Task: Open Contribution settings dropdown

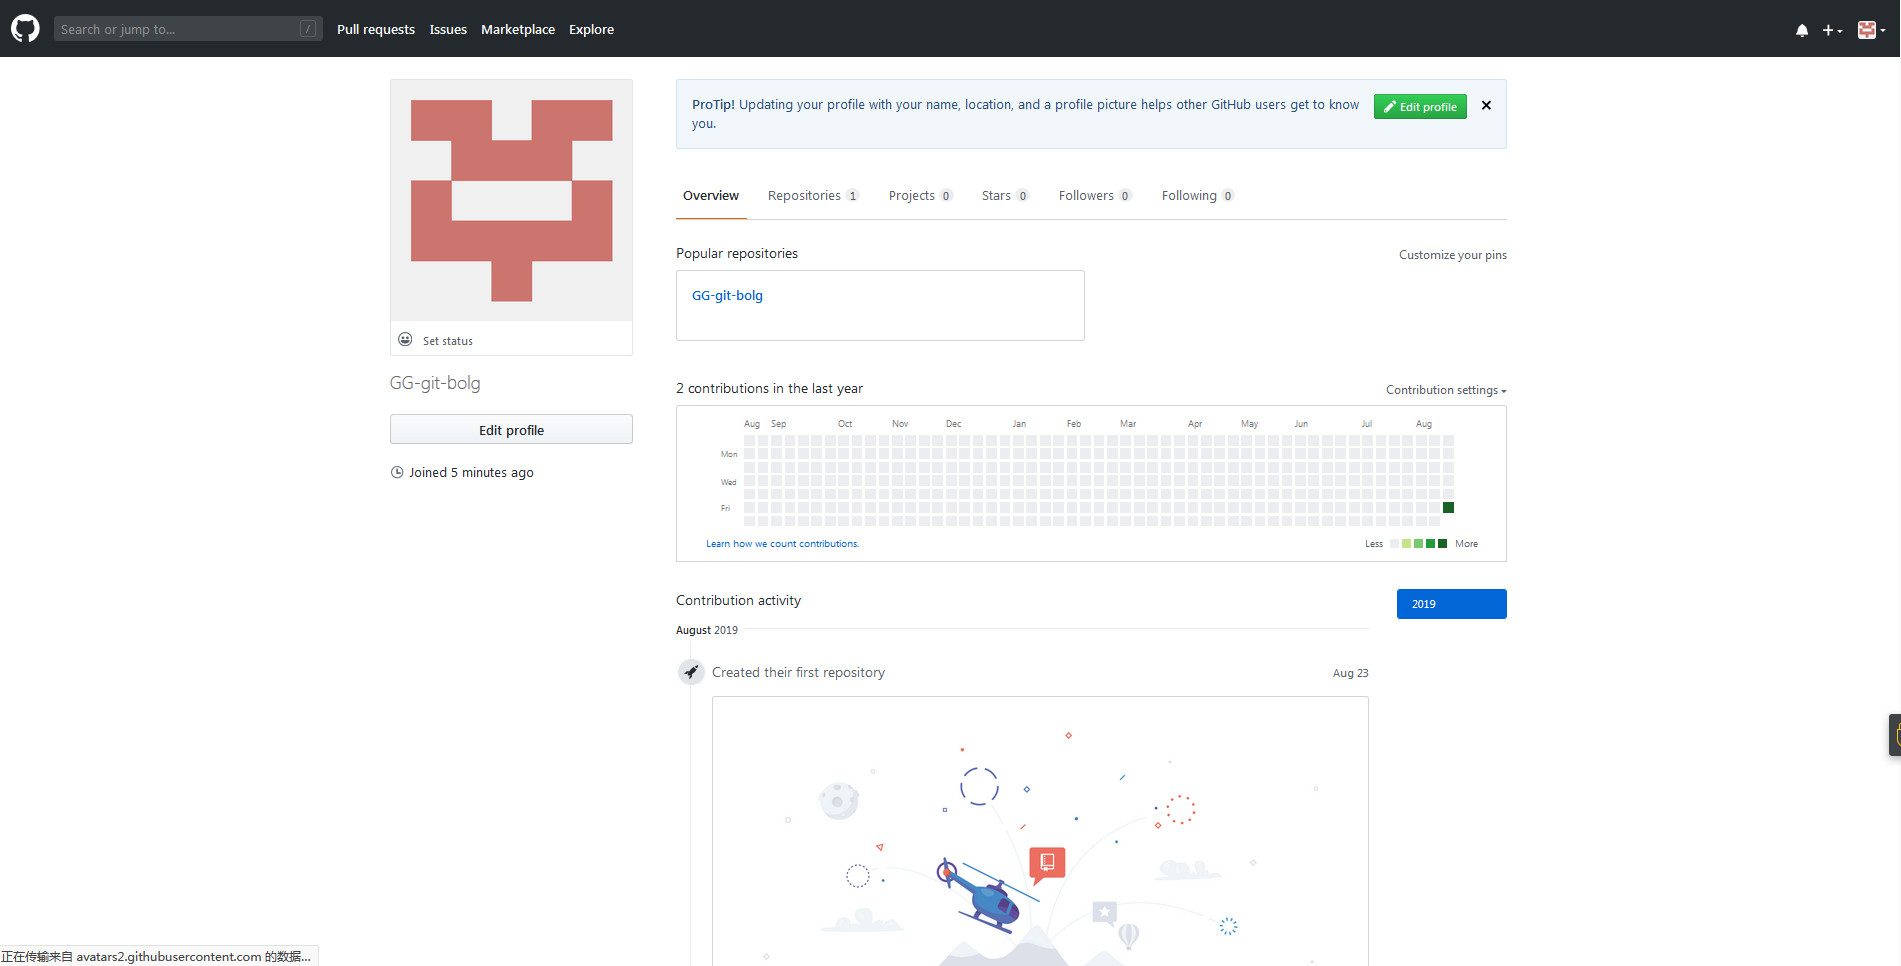Action: tap(1445, 390)
